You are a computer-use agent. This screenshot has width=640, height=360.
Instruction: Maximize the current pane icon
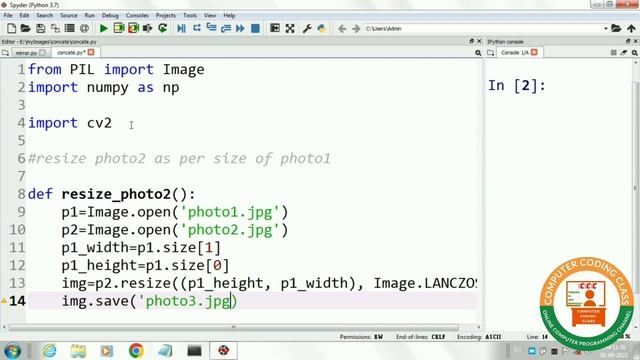click(275, 28)
